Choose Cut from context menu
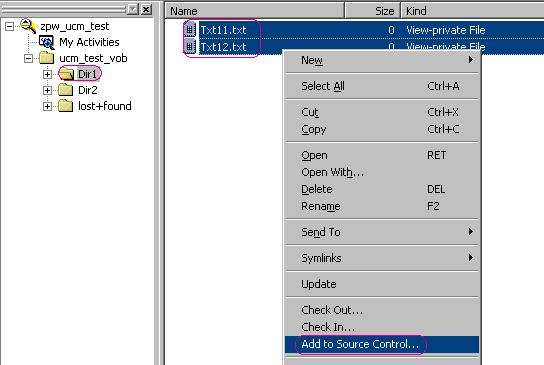 pyautogui.click(x=382, y=112)
